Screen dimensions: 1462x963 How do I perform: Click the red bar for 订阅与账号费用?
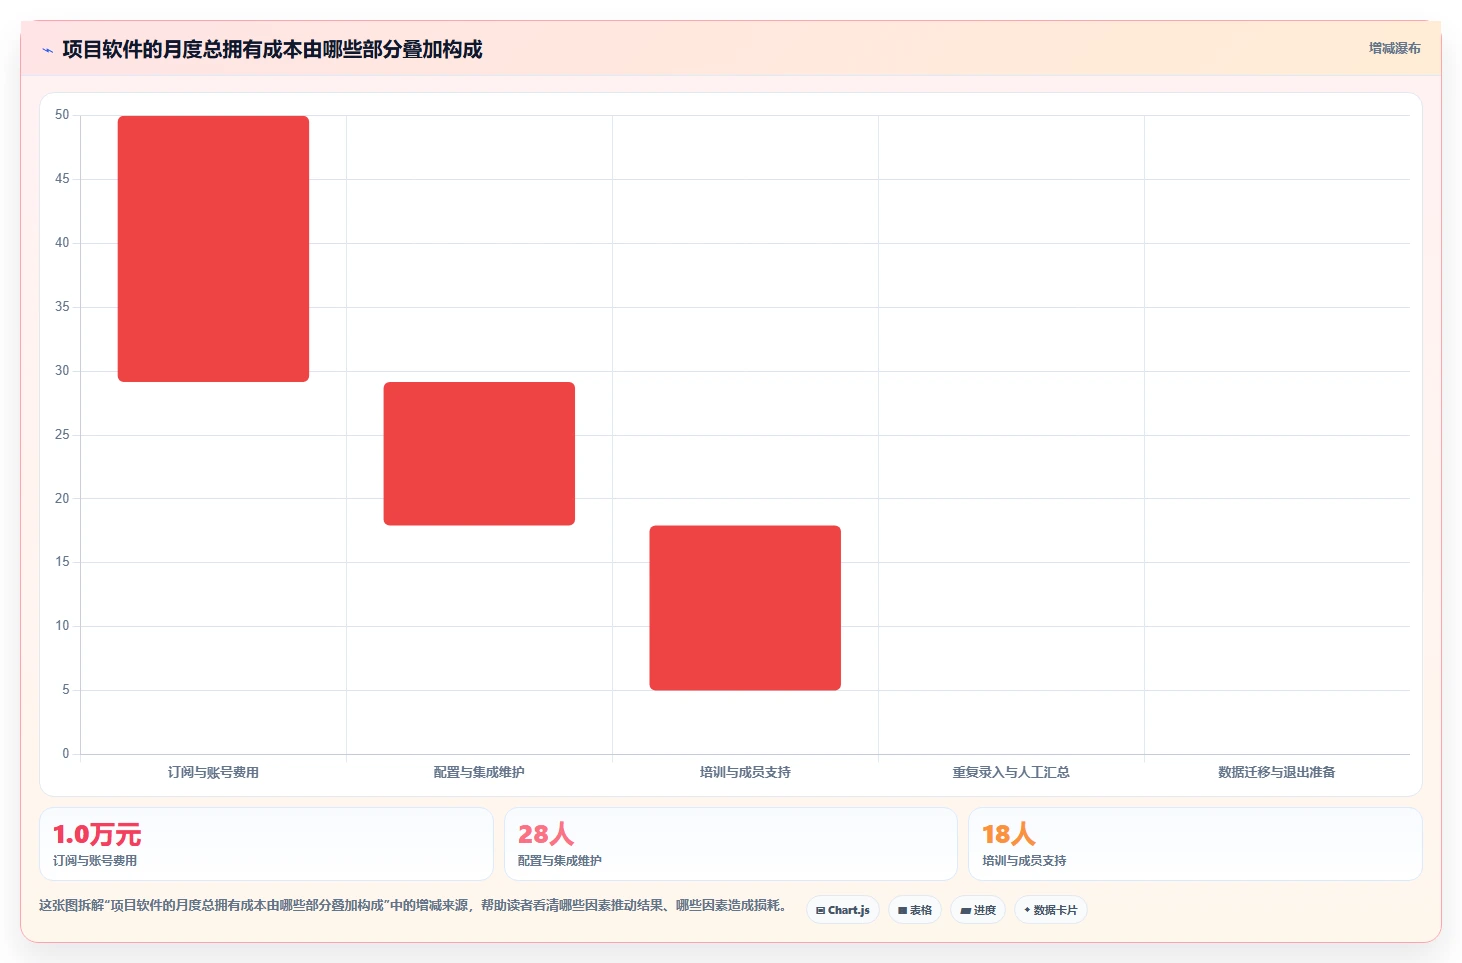click(213, 249)
